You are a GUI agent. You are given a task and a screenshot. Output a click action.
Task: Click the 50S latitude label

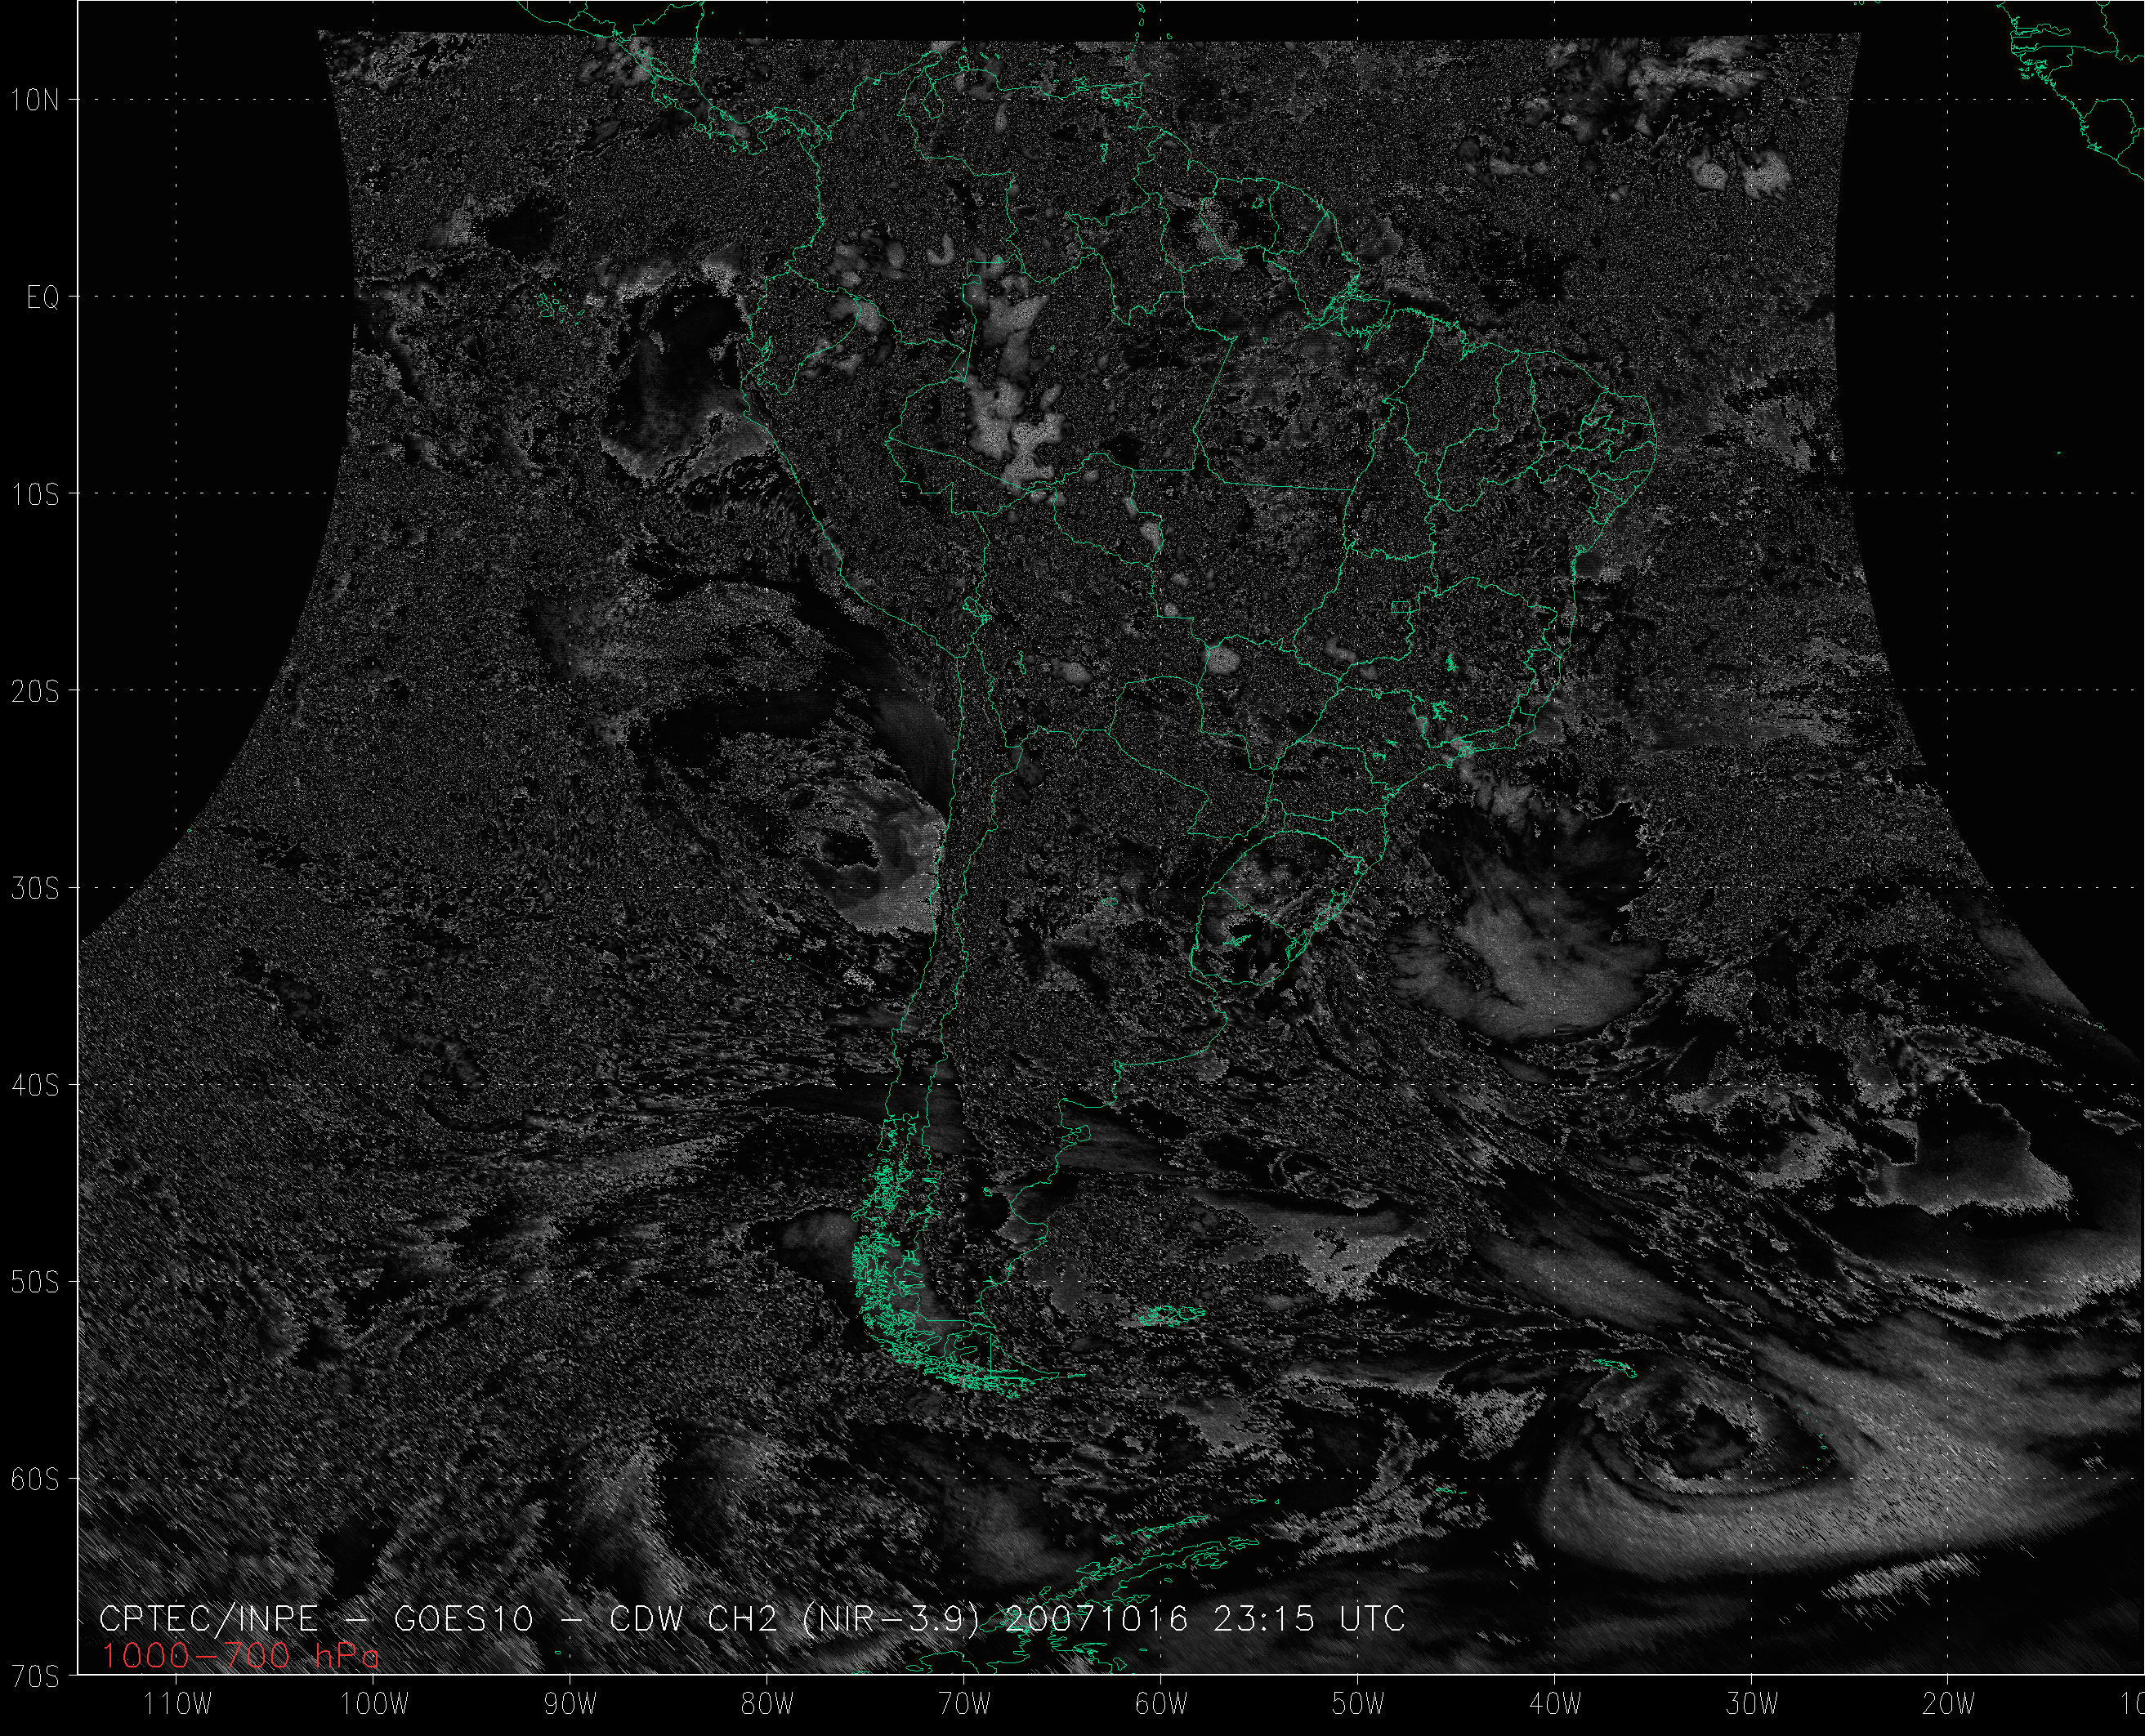36,1283
